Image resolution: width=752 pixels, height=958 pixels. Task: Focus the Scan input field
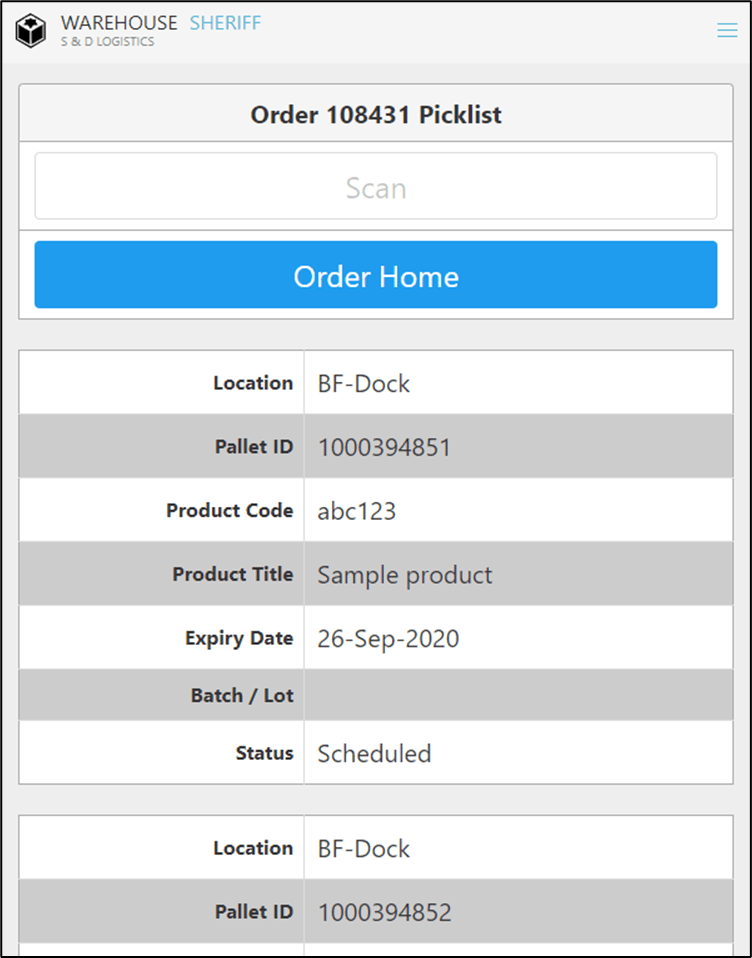coord(376,187)
